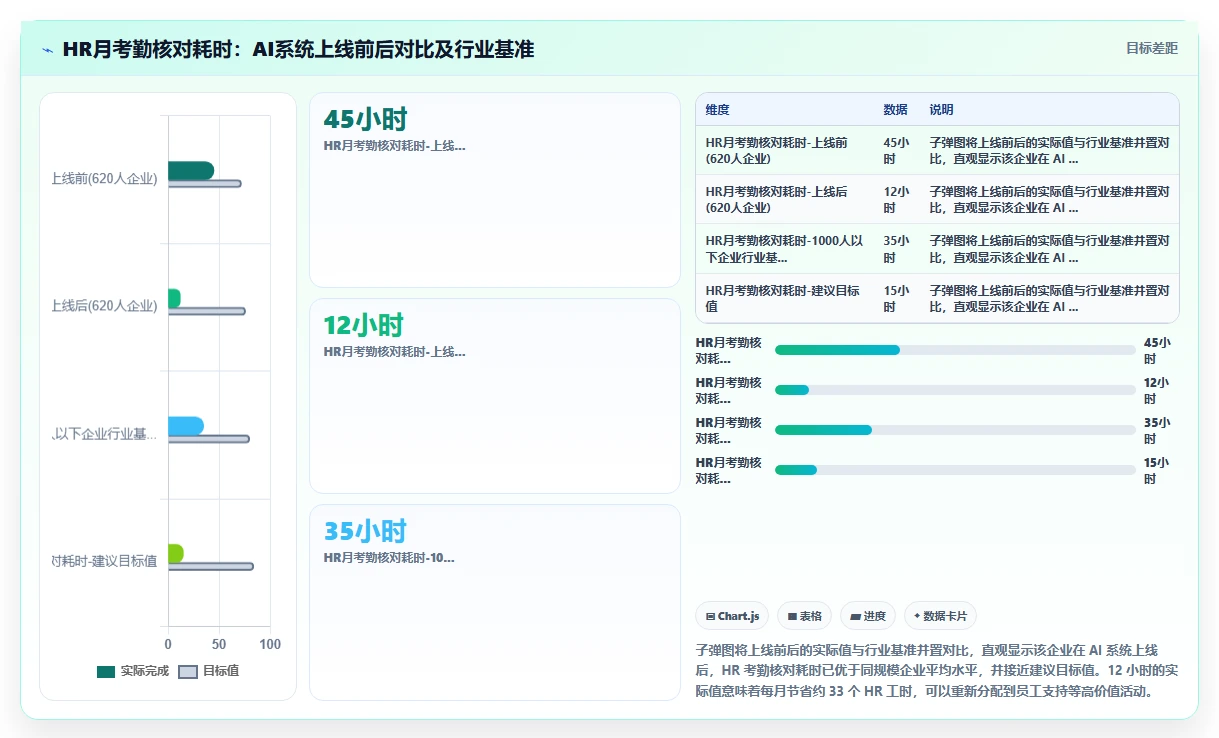The image size is (1219, 738).
Task: Select table cell HR月考勤核对耗时-1000人以下企业行业基...
Action: coord(784,249)
